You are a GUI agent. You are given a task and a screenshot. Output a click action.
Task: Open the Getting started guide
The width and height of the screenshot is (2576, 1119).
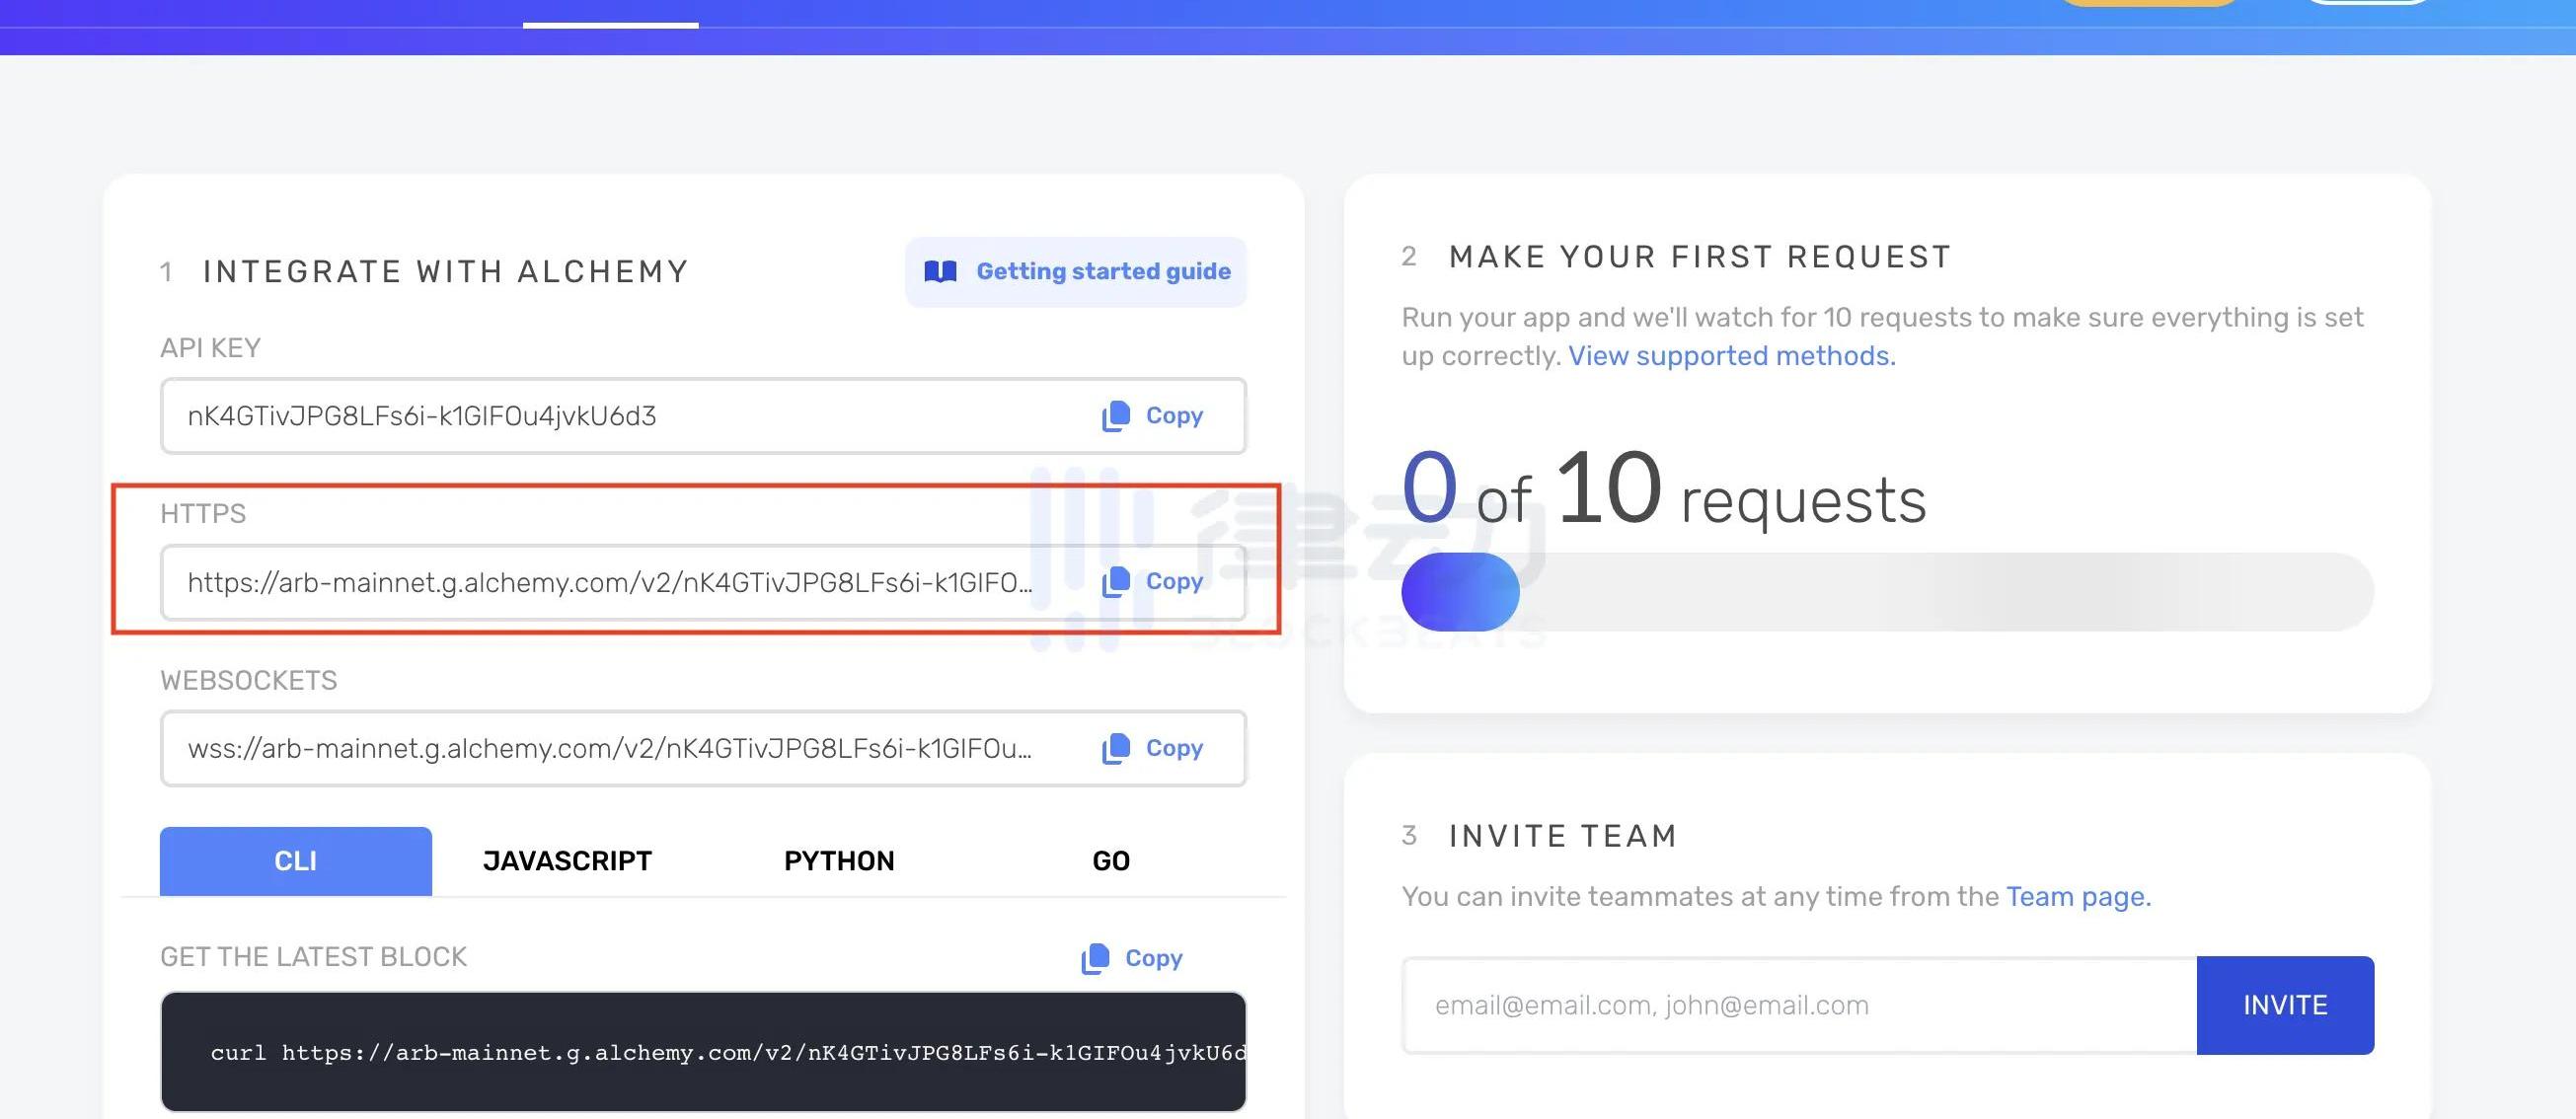1102,272
